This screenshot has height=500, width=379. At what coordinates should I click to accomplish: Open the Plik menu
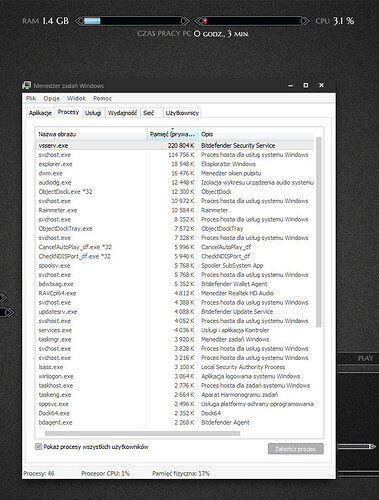(x=31, y=98)
